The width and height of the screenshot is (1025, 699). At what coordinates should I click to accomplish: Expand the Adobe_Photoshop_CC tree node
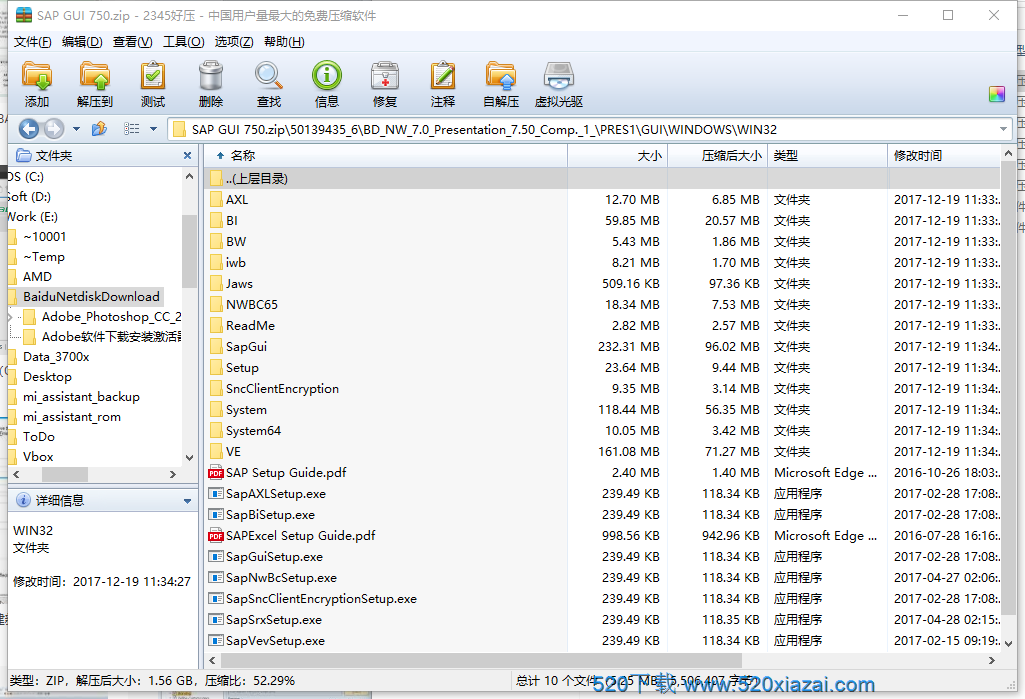coord(10,317)
